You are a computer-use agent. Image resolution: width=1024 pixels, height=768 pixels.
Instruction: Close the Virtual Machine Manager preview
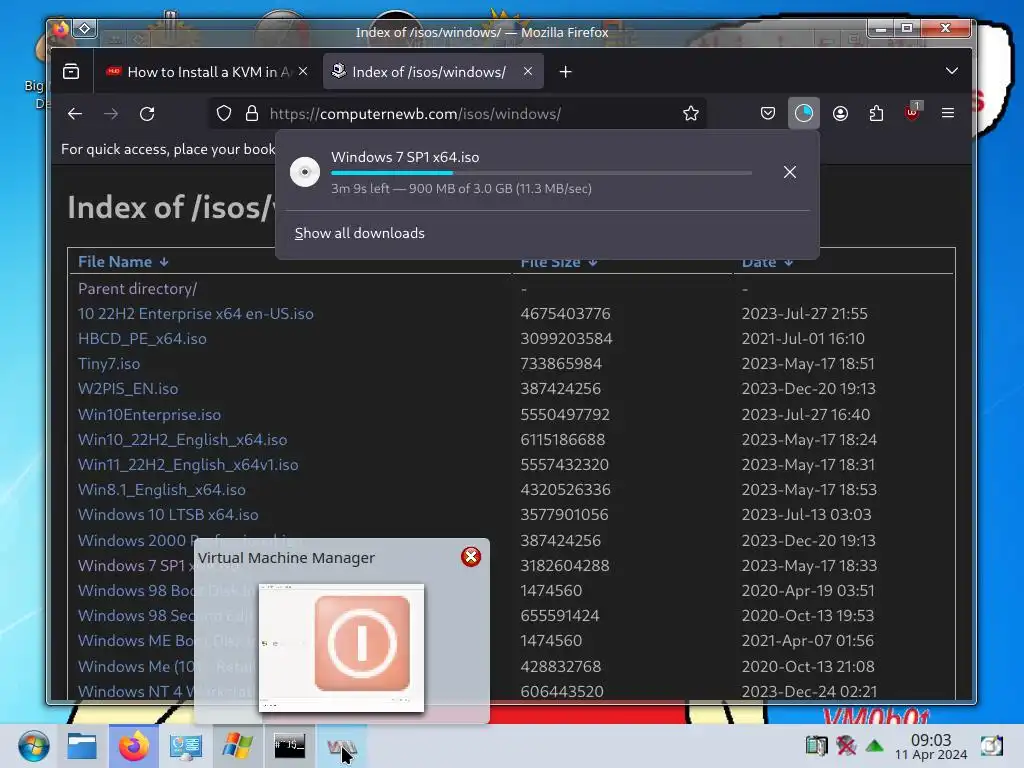pos(471,557)
